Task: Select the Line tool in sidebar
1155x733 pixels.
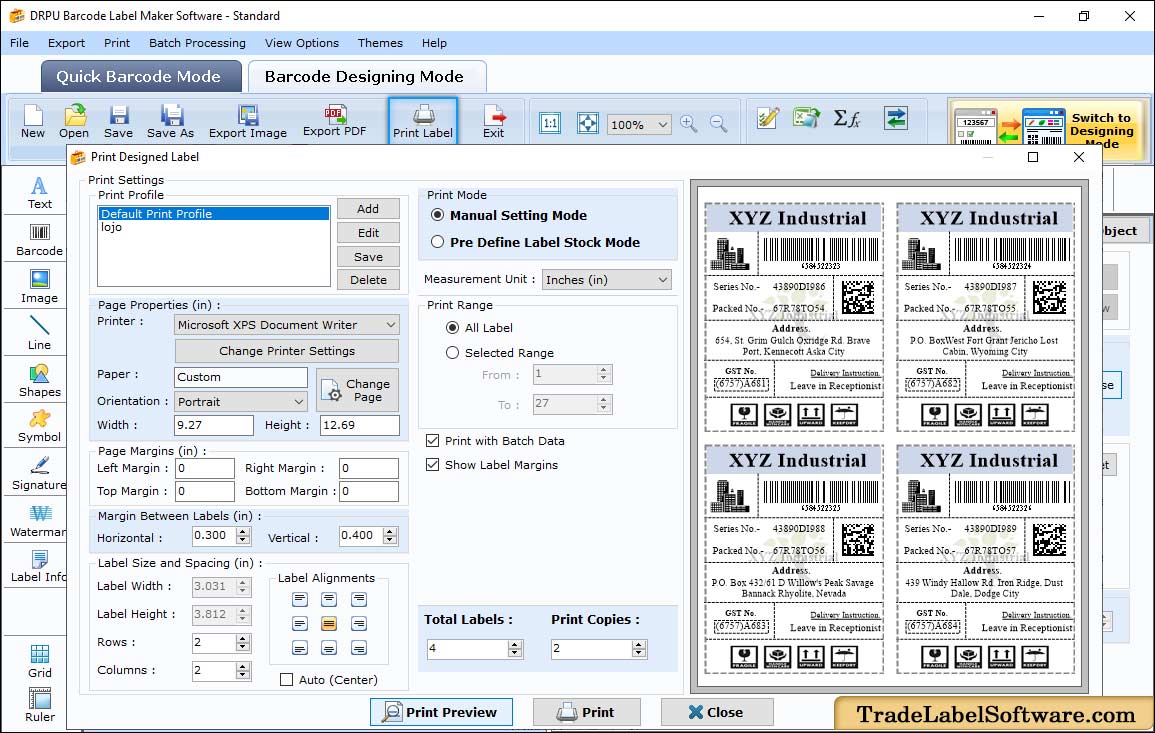Action: (x=39, y=333)
